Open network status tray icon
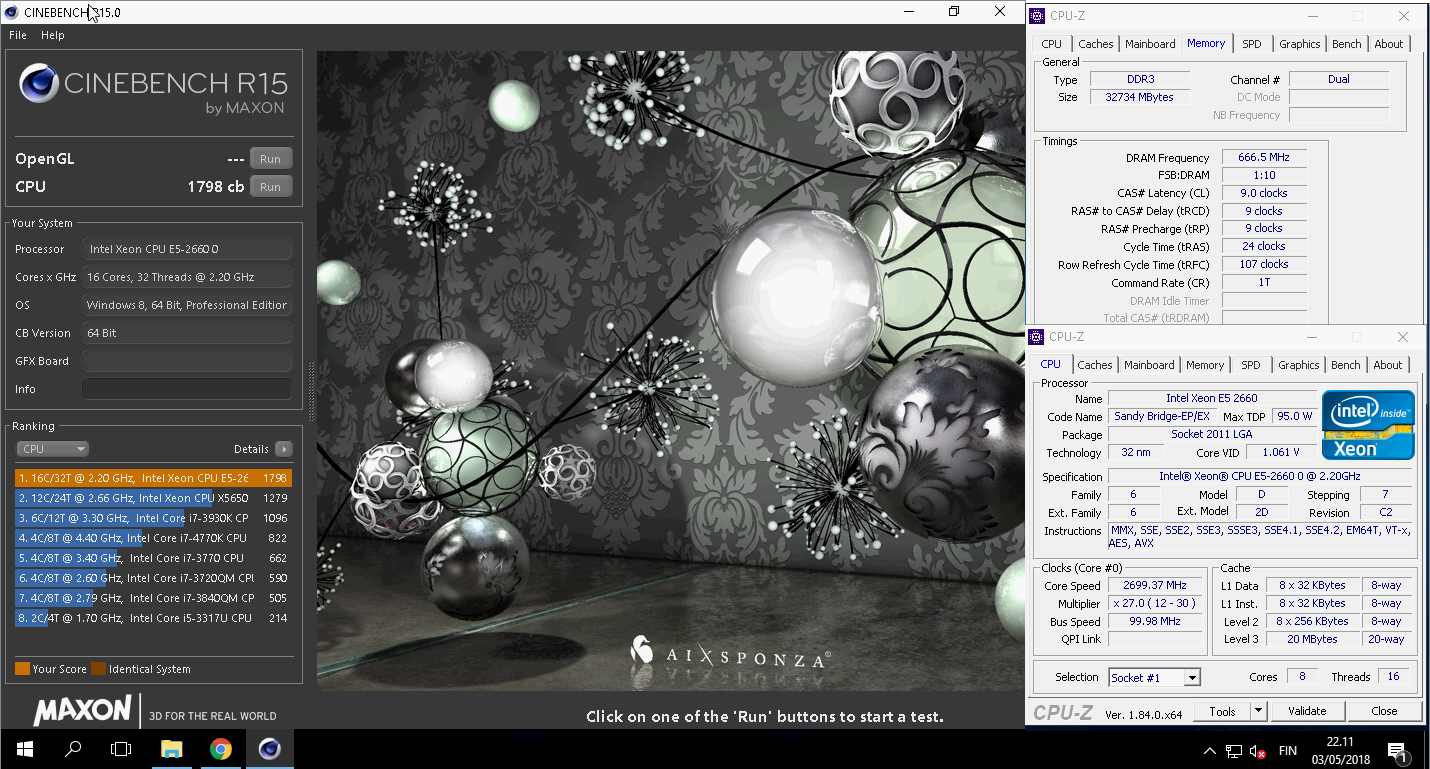The image size is (1430, 769). point(1234,750)
